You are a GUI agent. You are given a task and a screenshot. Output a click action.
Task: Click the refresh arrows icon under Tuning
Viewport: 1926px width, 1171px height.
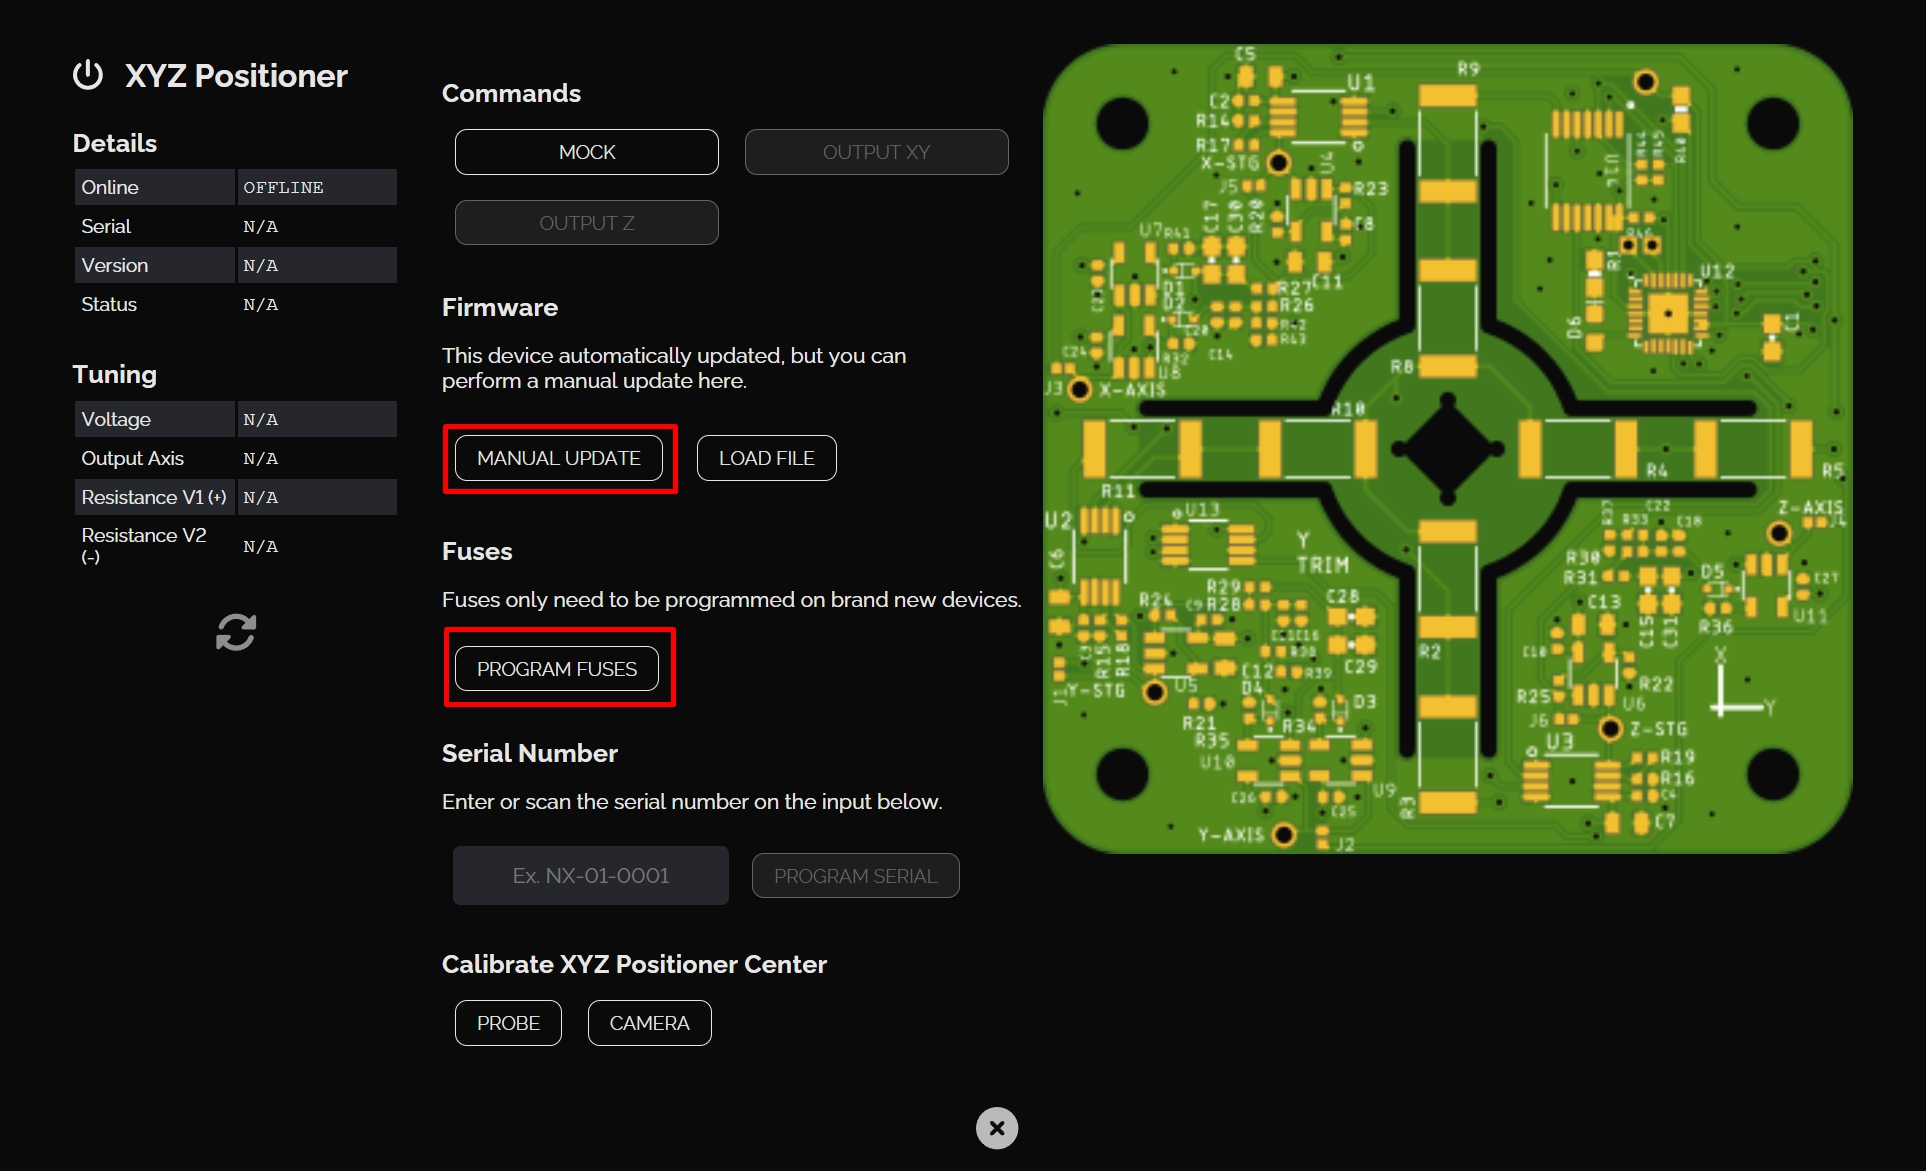tap(236, 632)
